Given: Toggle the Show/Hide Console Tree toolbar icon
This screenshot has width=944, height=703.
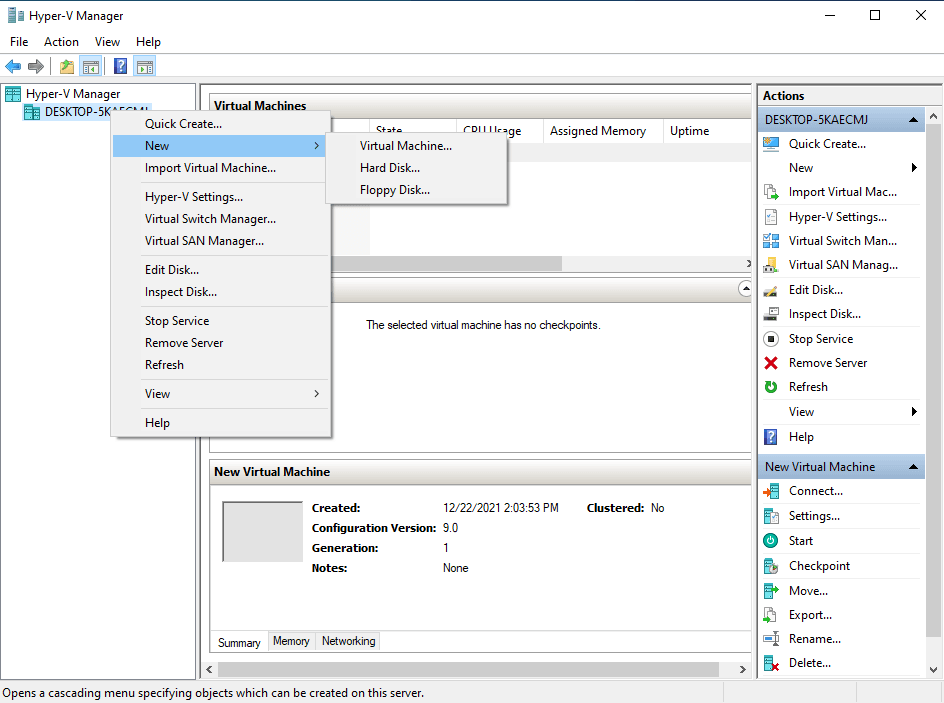Looking at the screenshot, I should 91,66.
